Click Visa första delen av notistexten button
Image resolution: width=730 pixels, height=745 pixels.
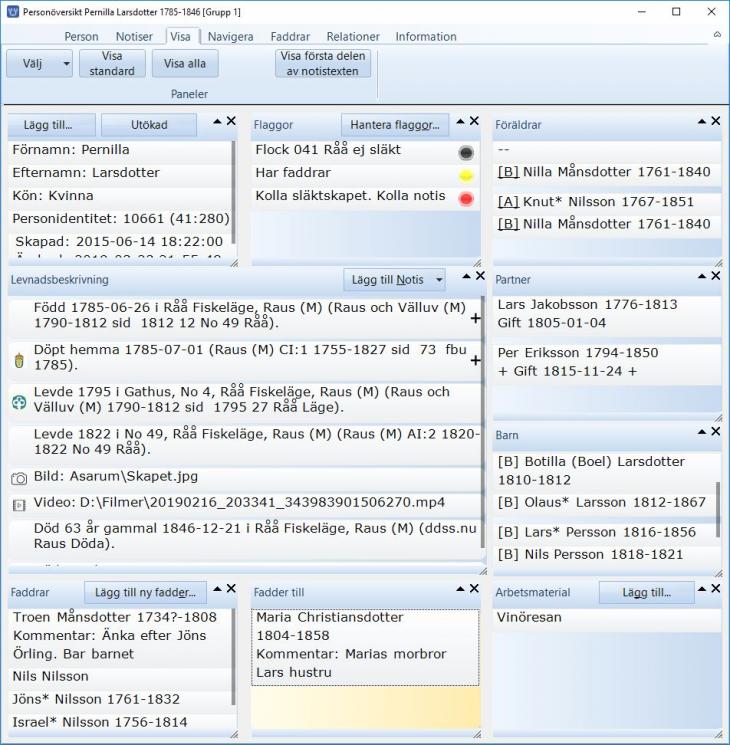[323, 64]
